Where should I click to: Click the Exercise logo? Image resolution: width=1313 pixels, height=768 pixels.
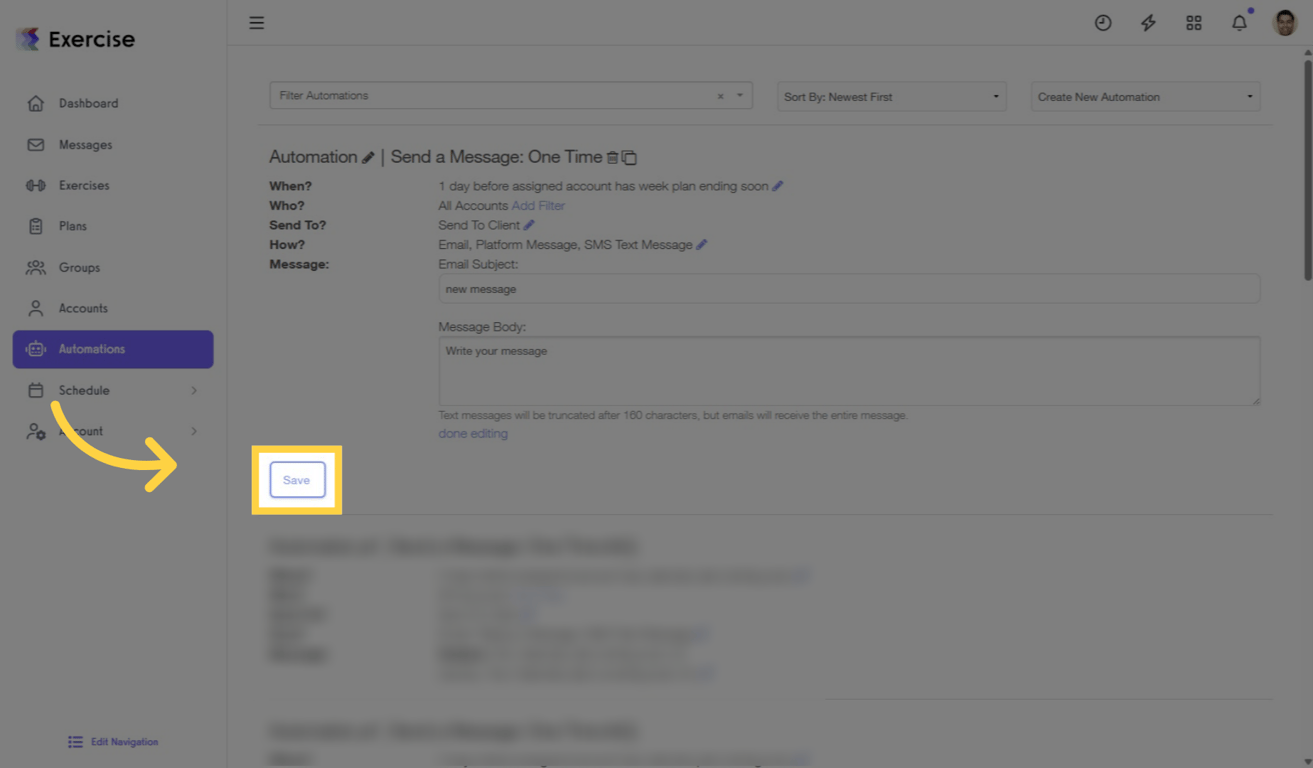pyautogui.click(x=75, y=39)
